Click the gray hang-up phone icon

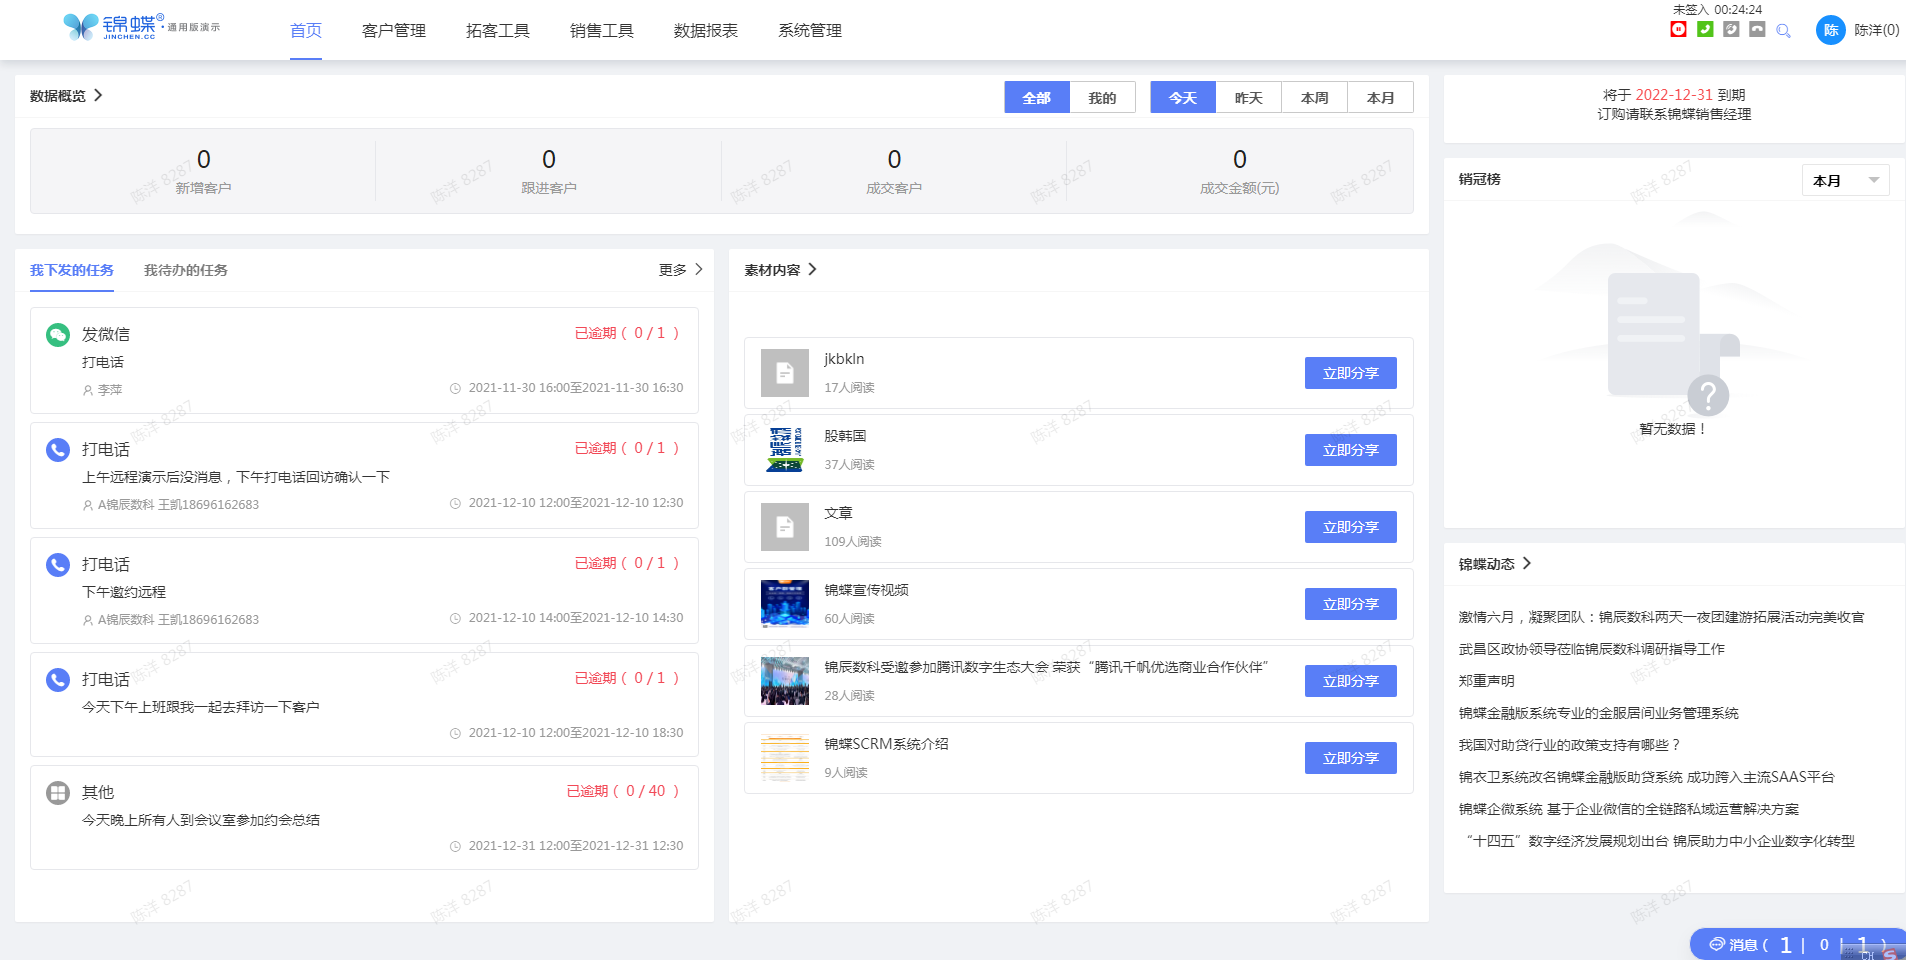1757,30
